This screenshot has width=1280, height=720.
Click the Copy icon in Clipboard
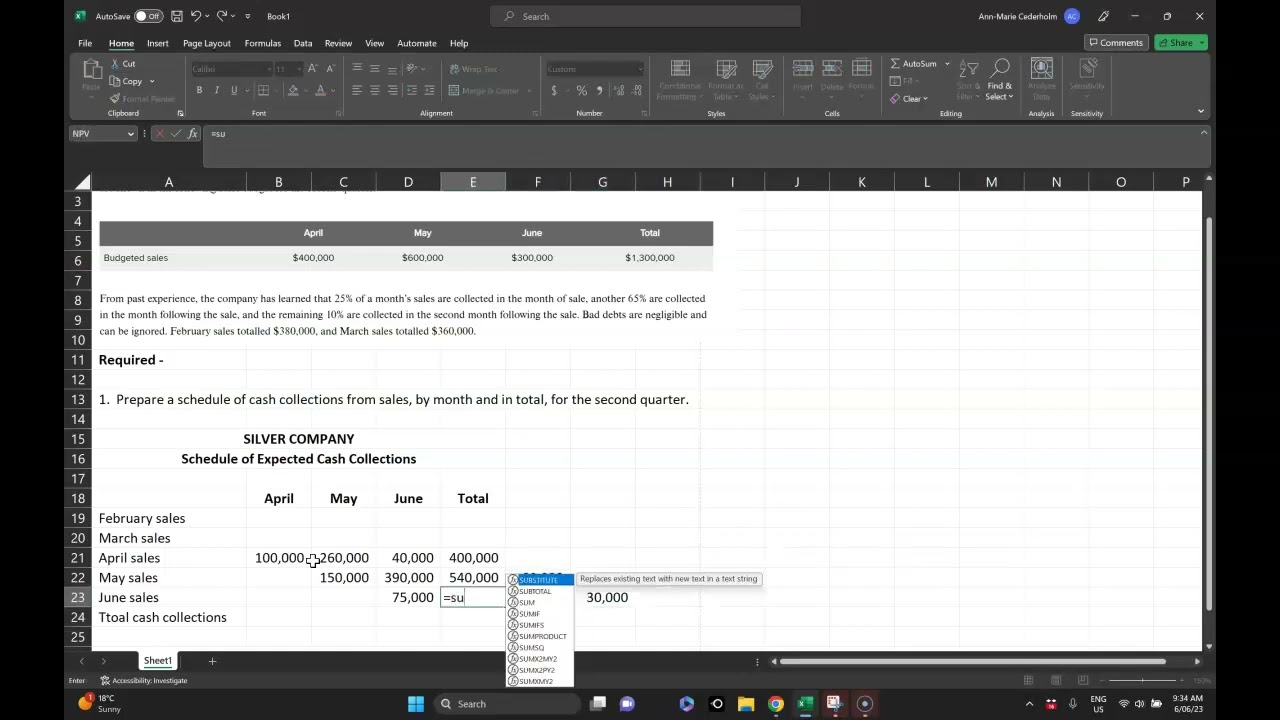[116, 81]
